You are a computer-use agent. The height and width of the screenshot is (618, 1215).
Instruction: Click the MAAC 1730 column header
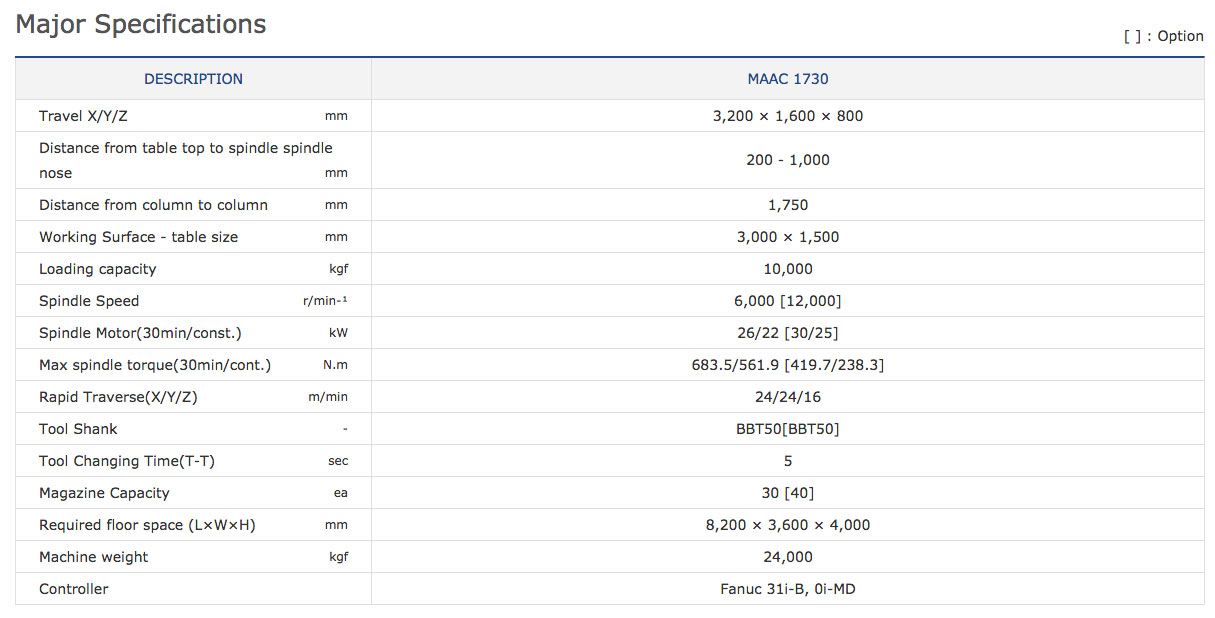pyautogui.click(x=787, y=79)
